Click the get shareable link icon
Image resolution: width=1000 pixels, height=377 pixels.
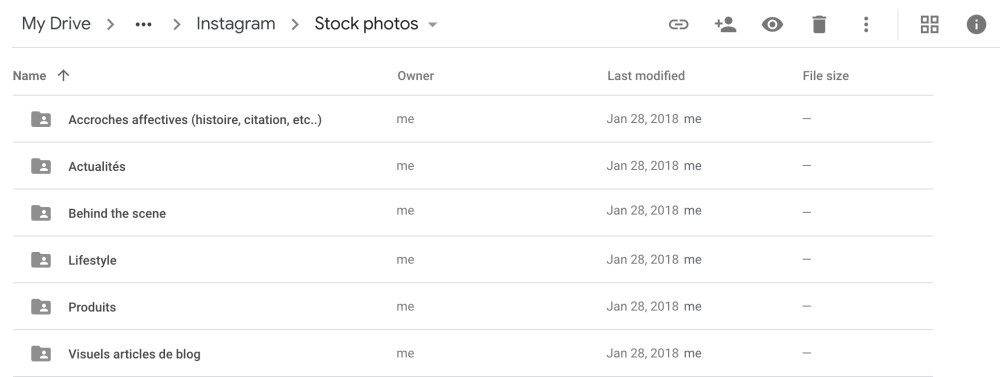pyautogui.click(x=679, y=25)
